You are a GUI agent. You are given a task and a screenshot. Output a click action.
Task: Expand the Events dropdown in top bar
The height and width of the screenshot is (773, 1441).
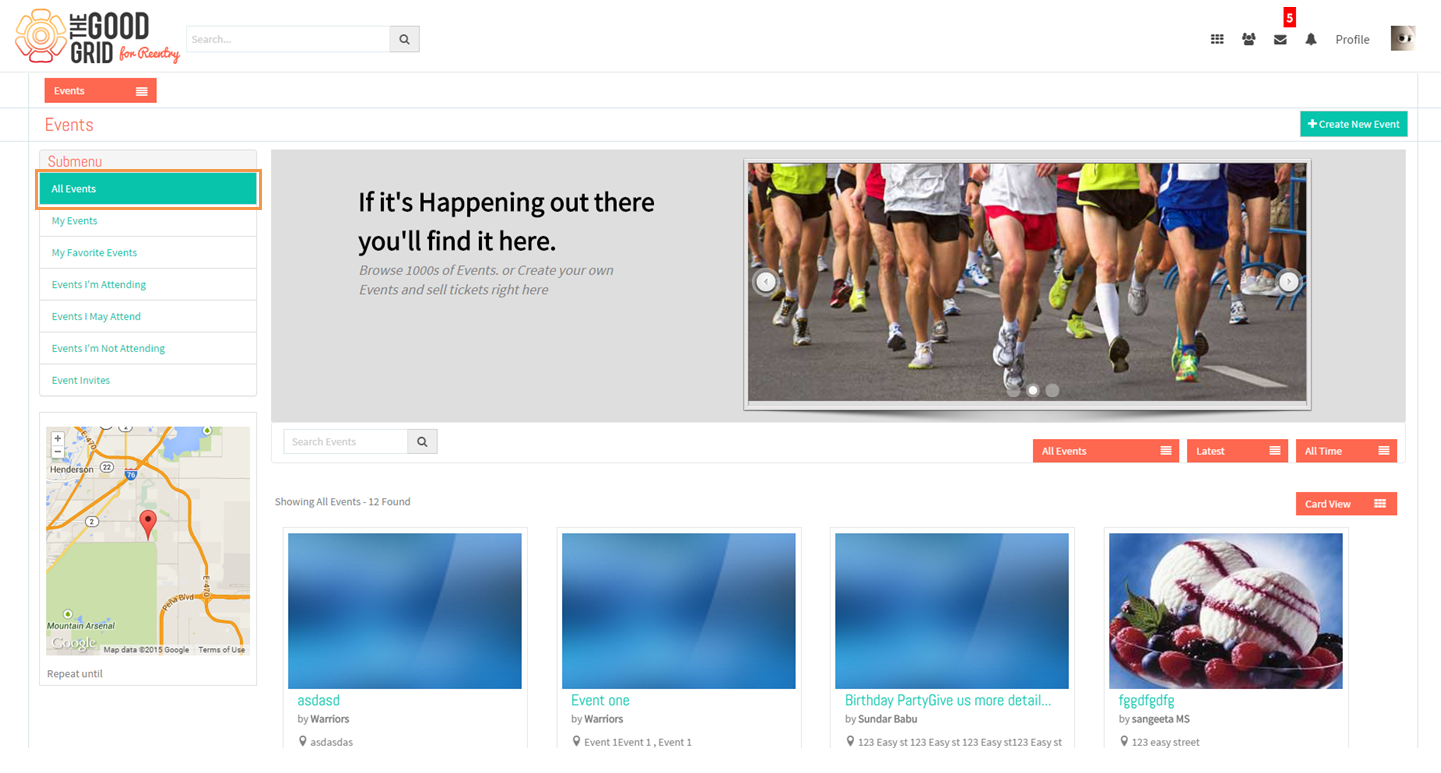(100, 91)
